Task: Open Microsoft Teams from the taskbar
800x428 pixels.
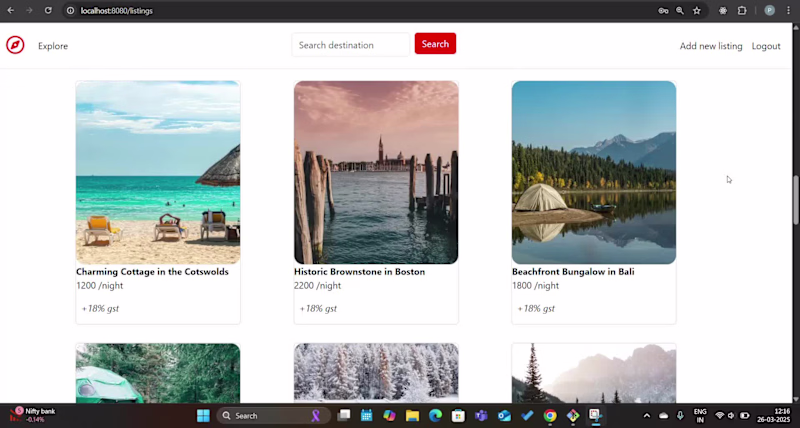Action: tap(481, 416)
